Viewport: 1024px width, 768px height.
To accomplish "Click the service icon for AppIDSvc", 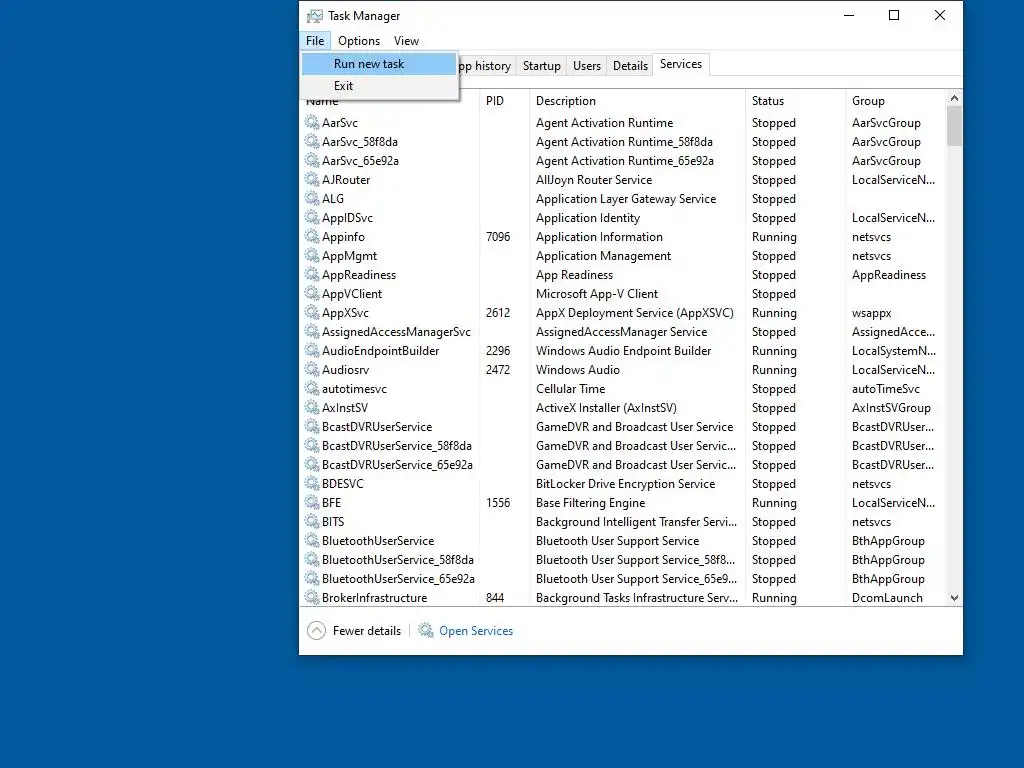I will click(x=312, y=217).
